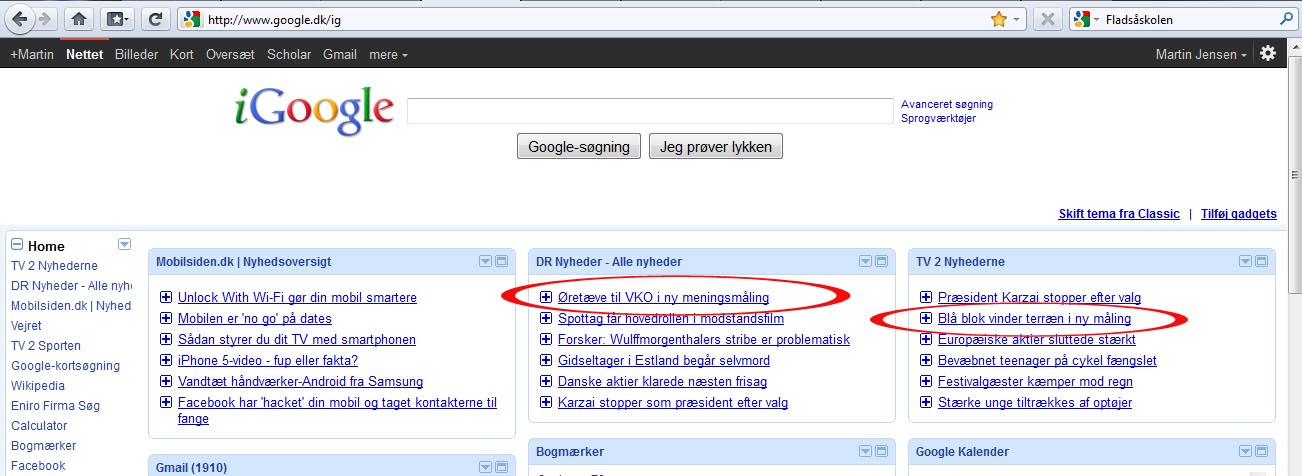Open the bookmarks star toolbar button
The height and width of the screenshot is (476, 1302).
point(118,19)
